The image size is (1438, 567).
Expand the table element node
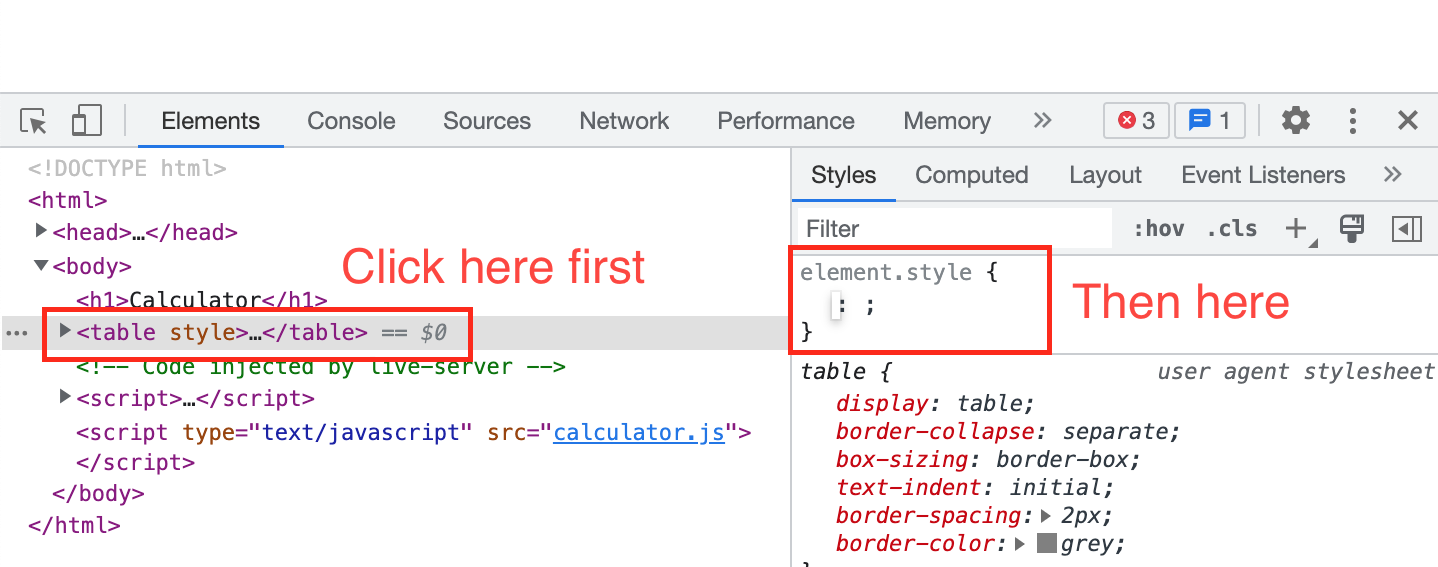(x=65, y=330)
